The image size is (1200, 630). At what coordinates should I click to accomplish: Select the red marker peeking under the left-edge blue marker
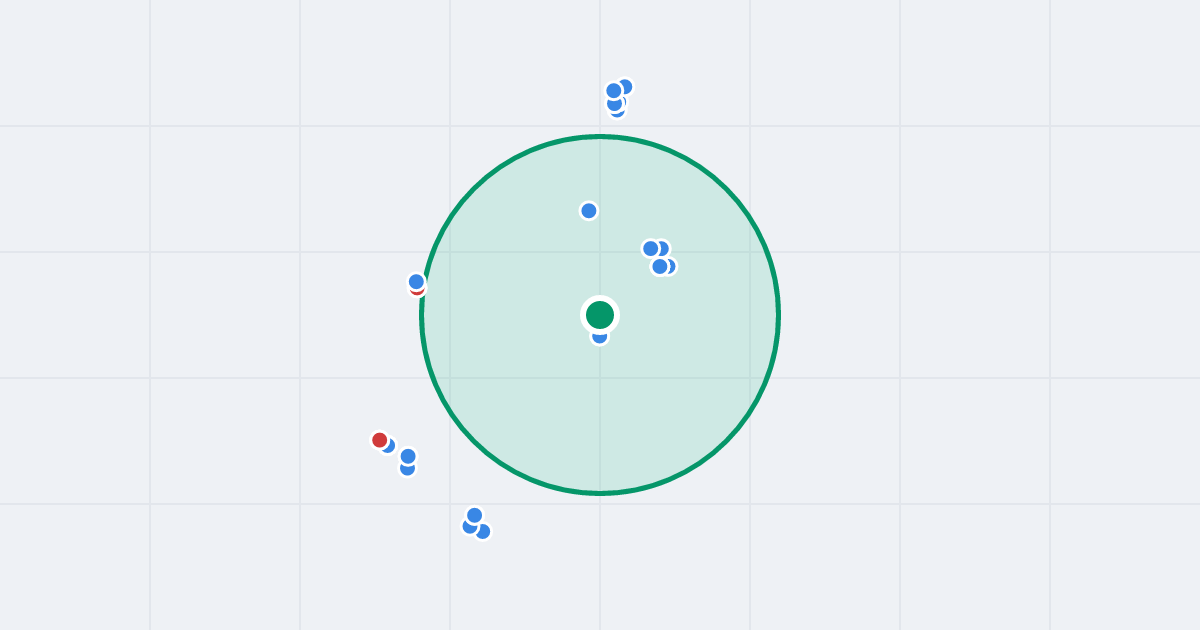[418, 291]
